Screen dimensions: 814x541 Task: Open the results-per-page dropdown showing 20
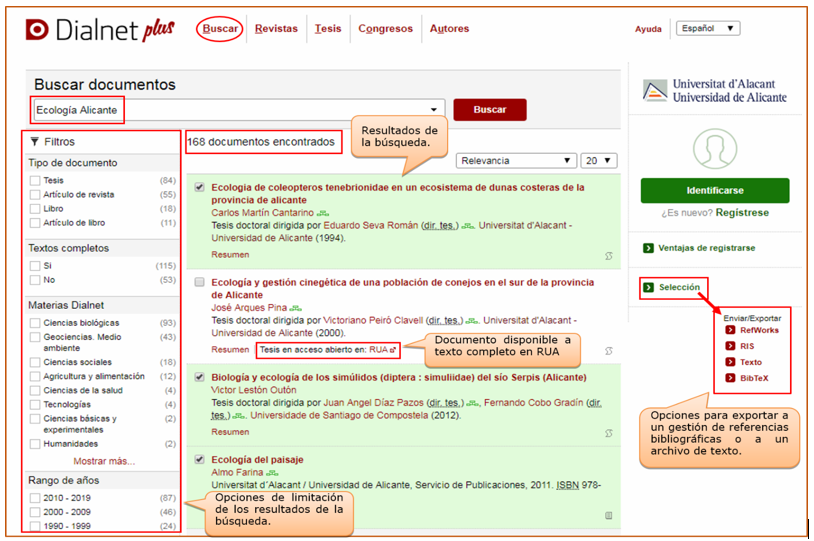[600, 160]
